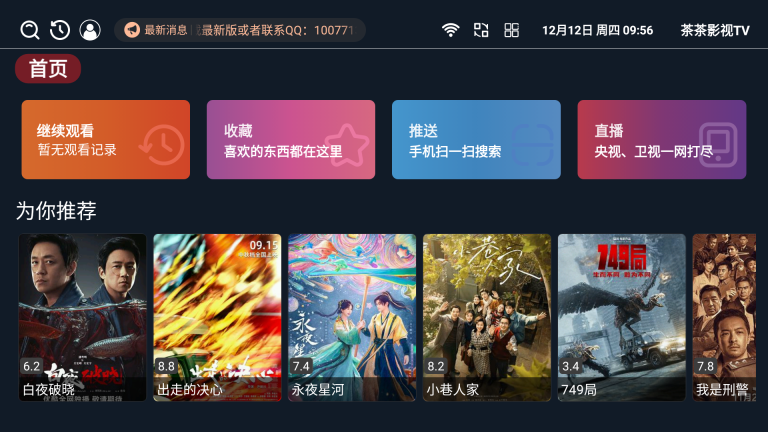Image resolution: width=768 pixels, height=432 pixels.
Task: Select the 出走的决心 poster
Action: pyautogui.click(x=217, y=317)
